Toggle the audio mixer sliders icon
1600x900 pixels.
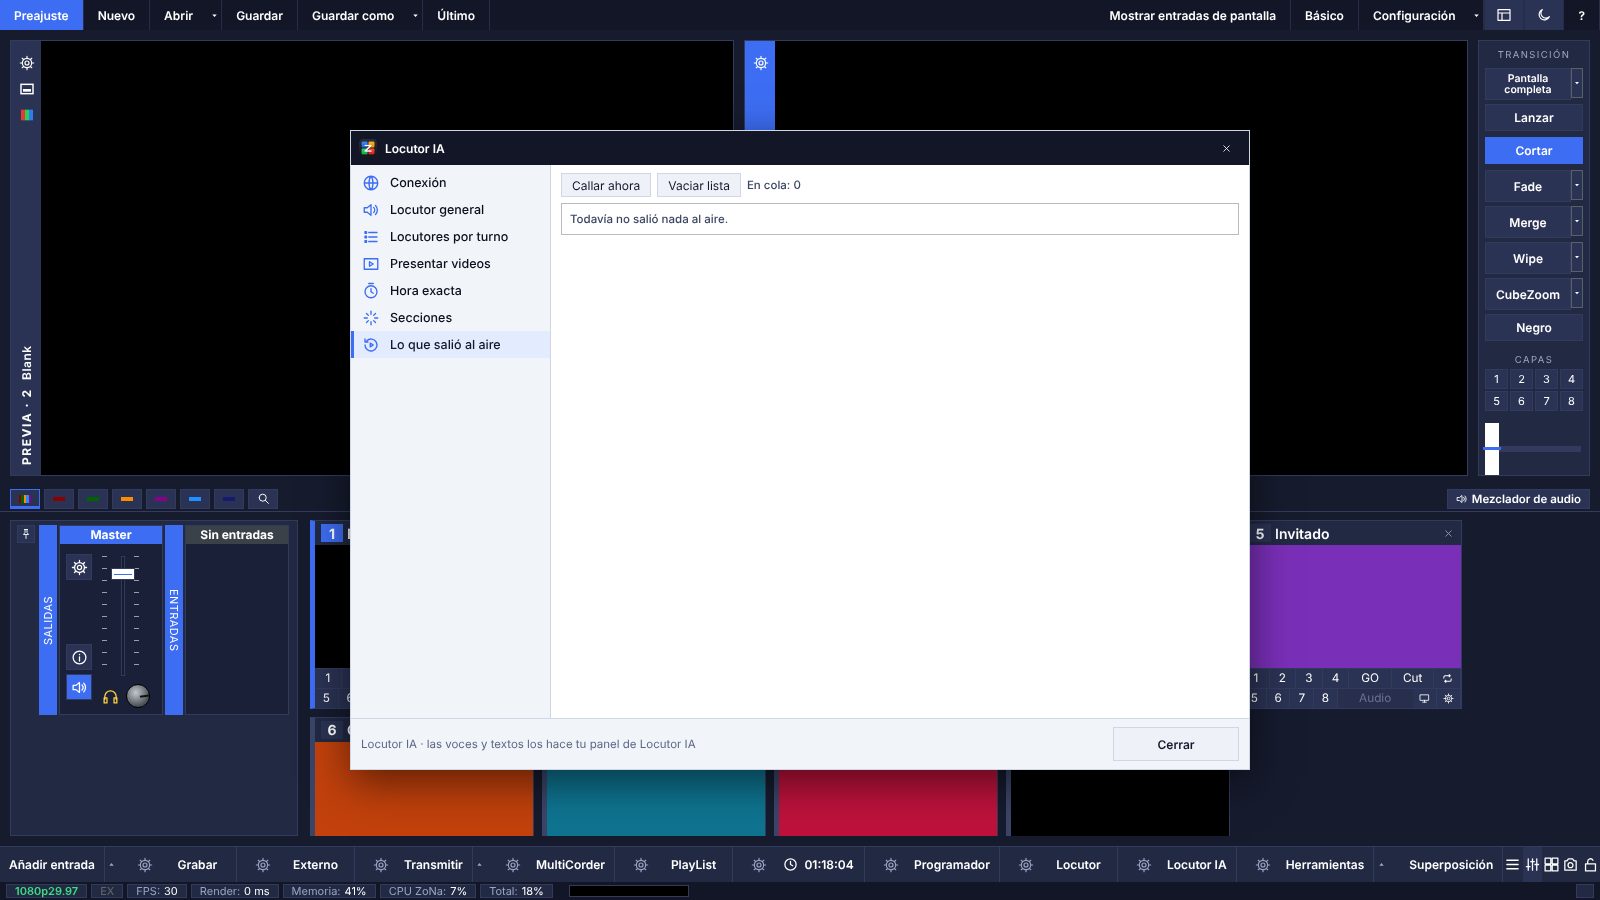[1532, 865]
